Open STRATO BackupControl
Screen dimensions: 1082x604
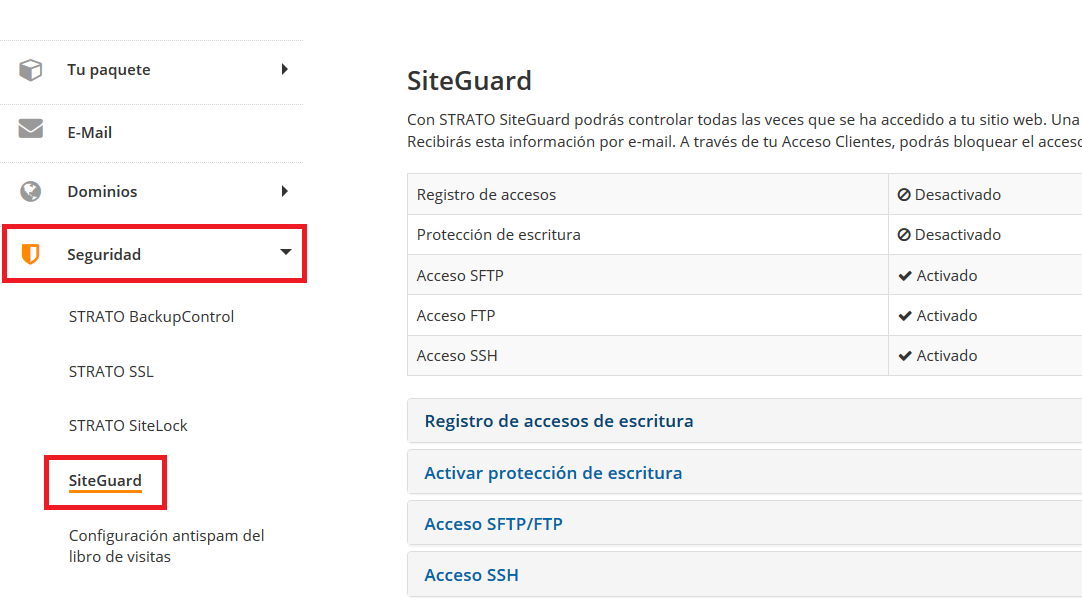pos(151,316)
